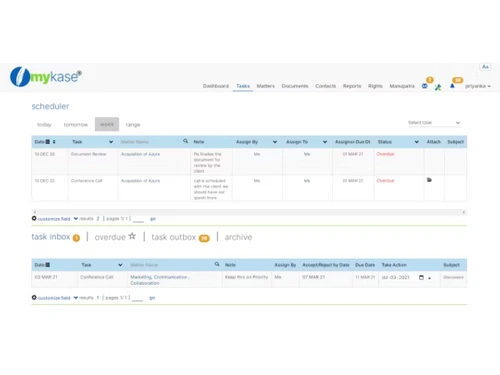Image resolution: width=500 pixels, height=375 pixels.
Task: Open the Reports menu
Action: point(352,86)
